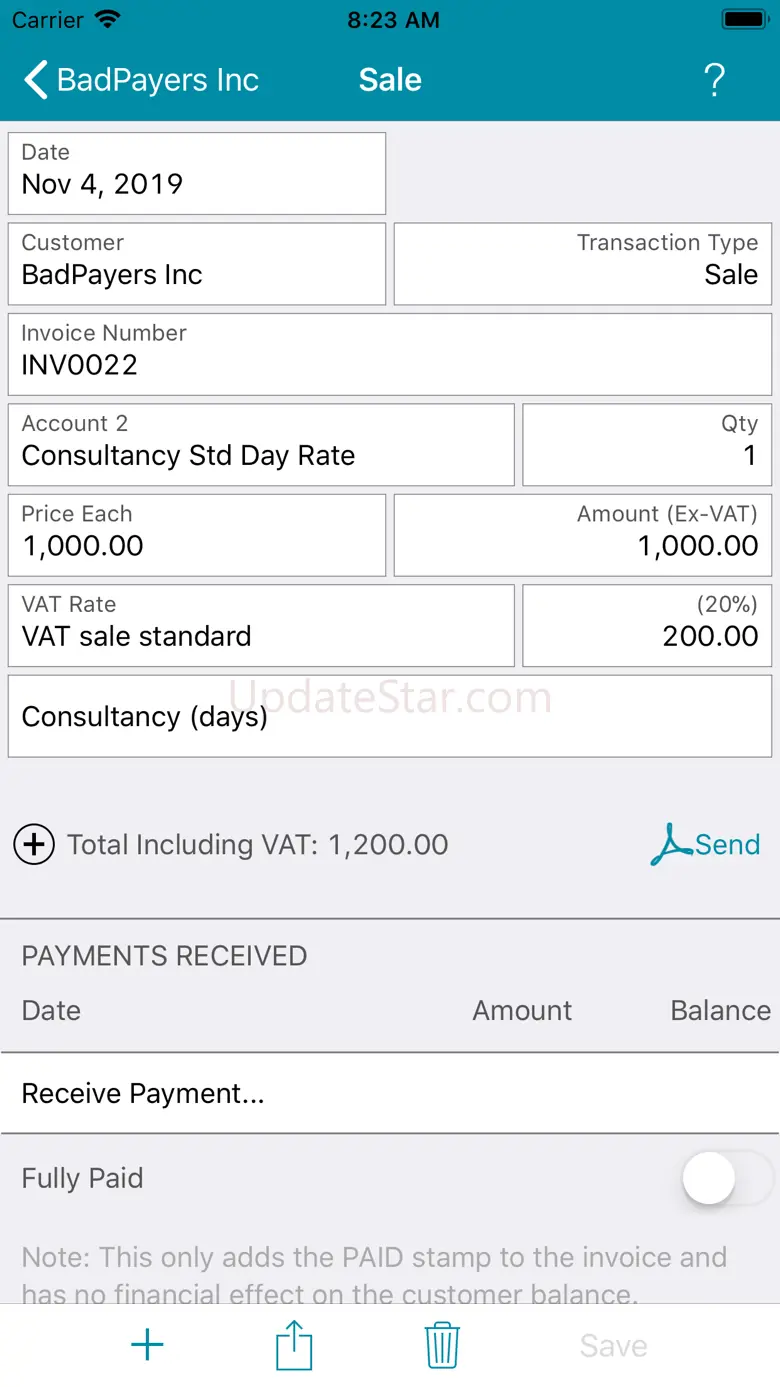Image resolution: width=780 pixels, height=1387 pixels.
Task: Tap the battery indicator in status bar
Action: pos(744,20)
